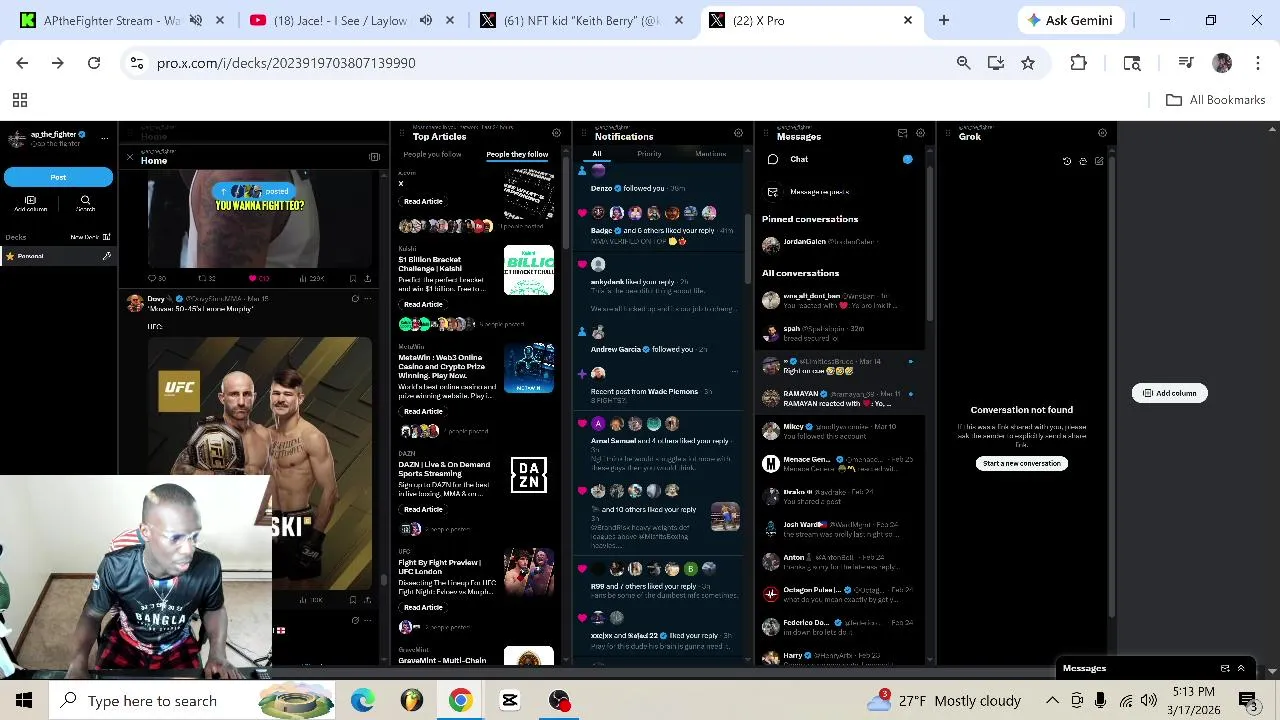Open Top Articles column settings gear

point(557,133)
